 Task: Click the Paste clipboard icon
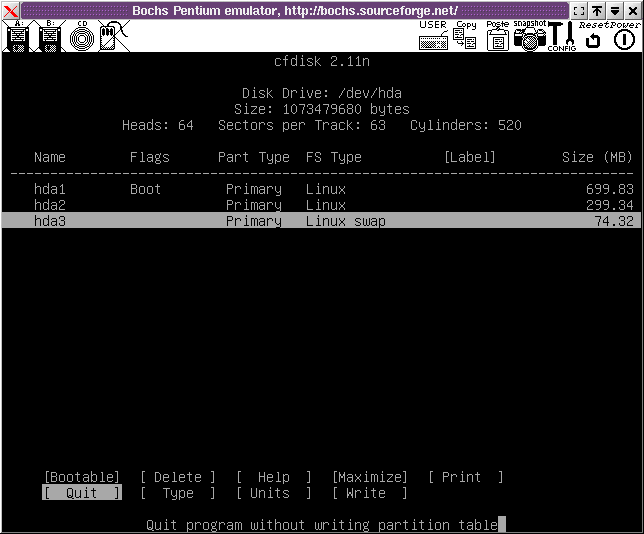click(x=497, y=38)
